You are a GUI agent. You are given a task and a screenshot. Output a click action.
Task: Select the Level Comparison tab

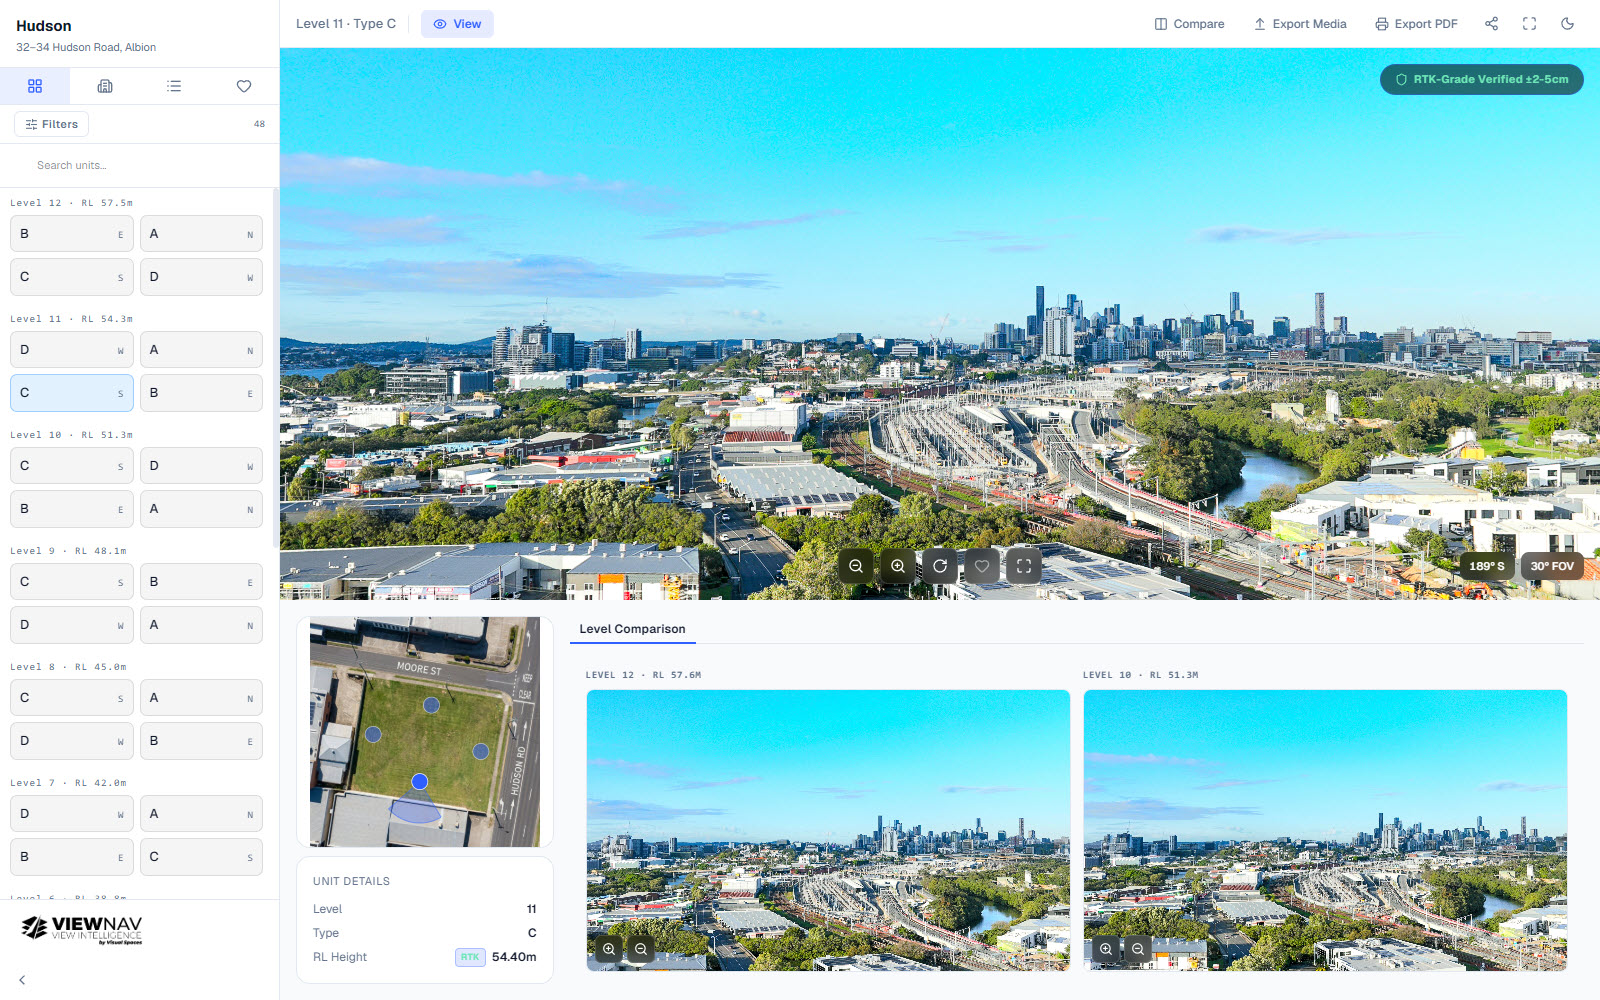click(x=632, y=629)
